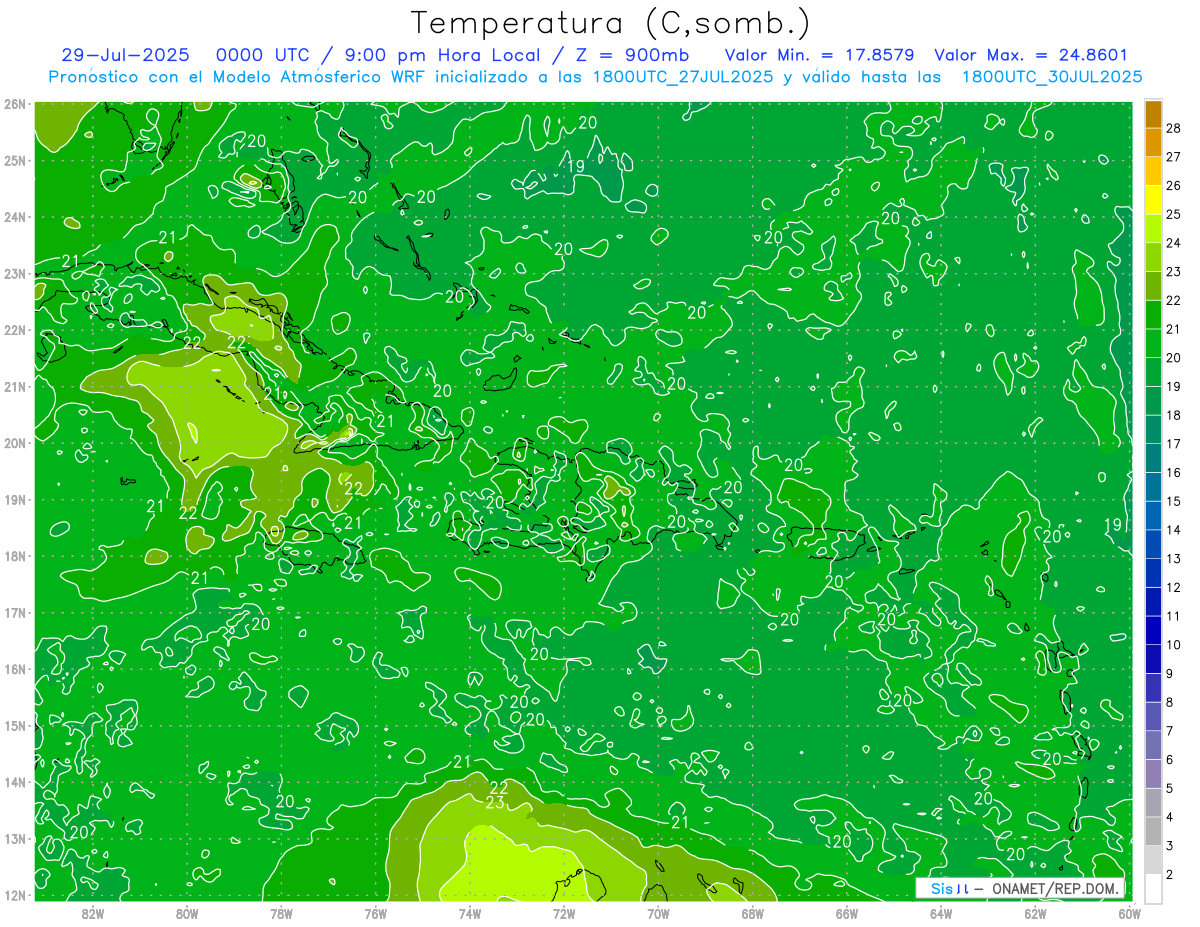Click the longitude label '60W'

point(1129,913)
